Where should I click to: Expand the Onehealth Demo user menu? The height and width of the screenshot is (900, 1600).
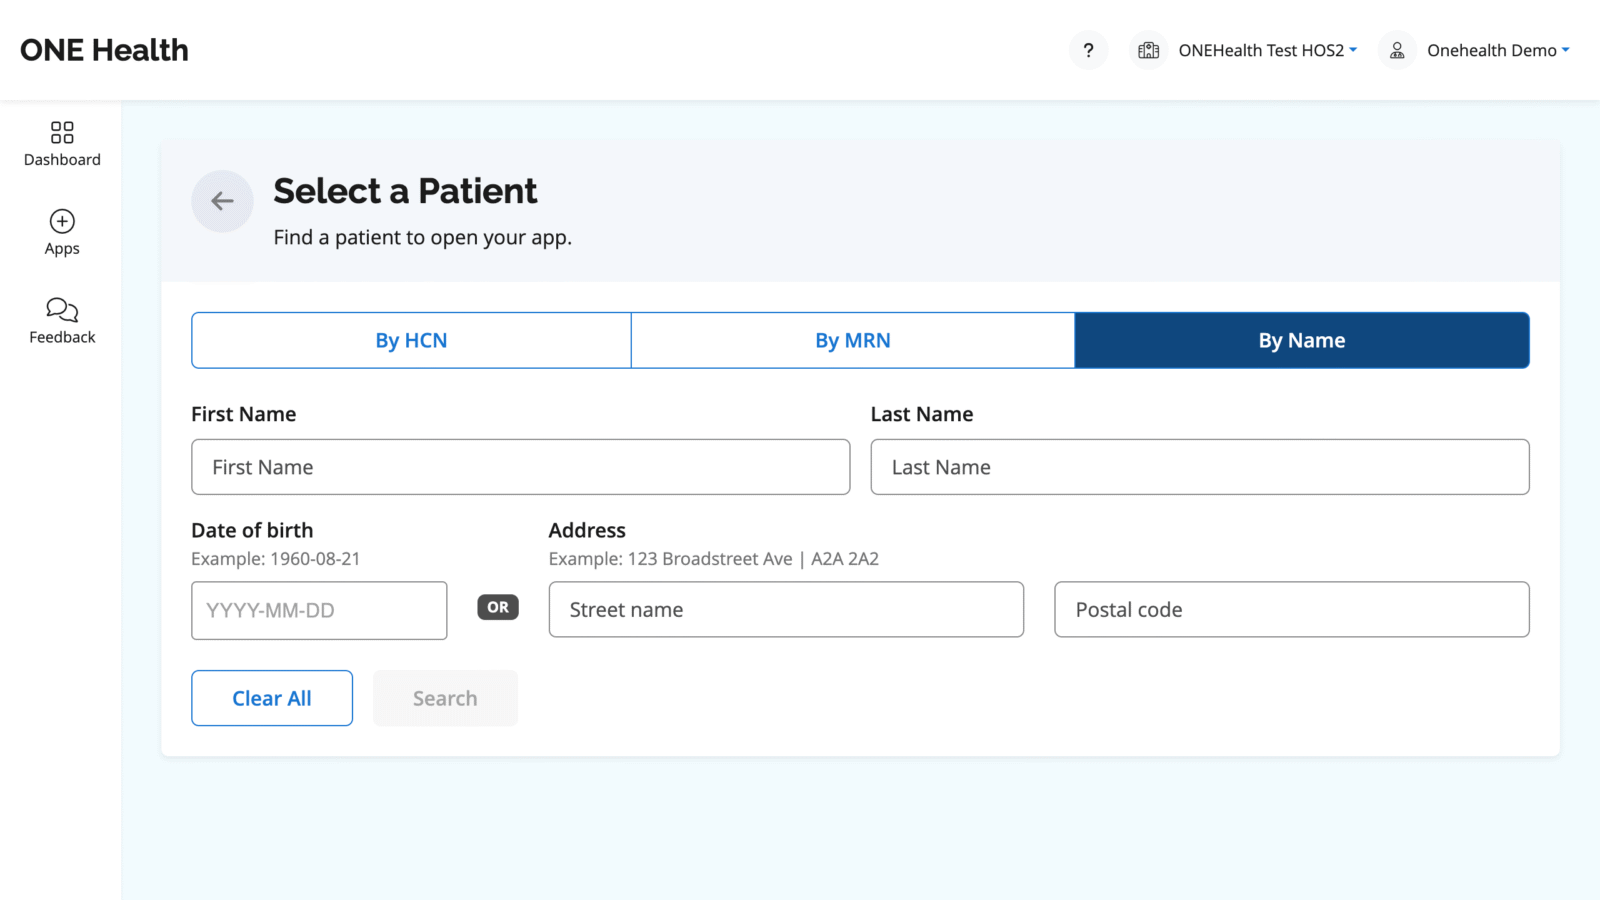[x=1497, y=50]
